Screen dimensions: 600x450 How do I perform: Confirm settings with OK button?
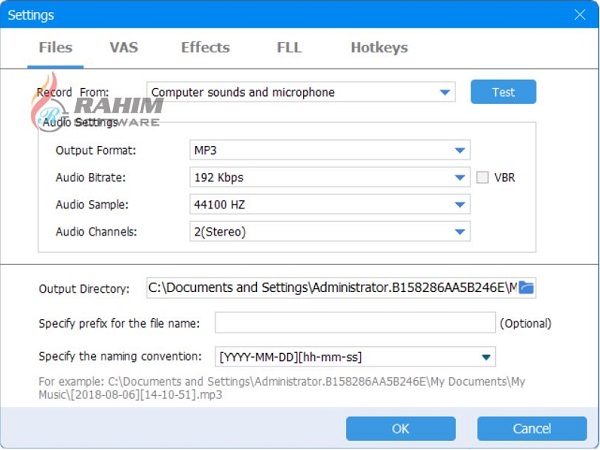point(401,429)
